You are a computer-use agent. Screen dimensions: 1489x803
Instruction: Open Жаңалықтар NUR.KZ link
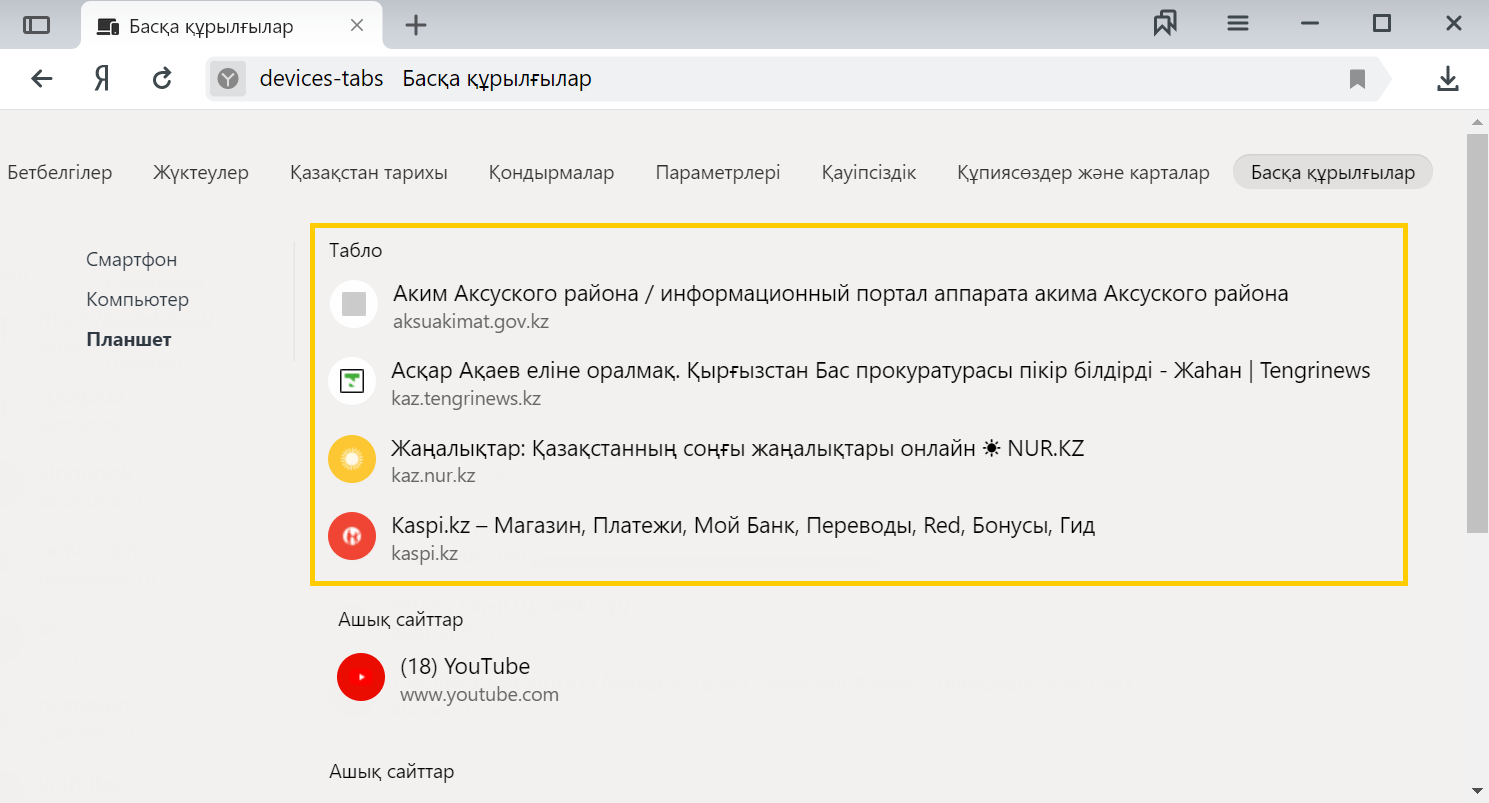point(738,448)
